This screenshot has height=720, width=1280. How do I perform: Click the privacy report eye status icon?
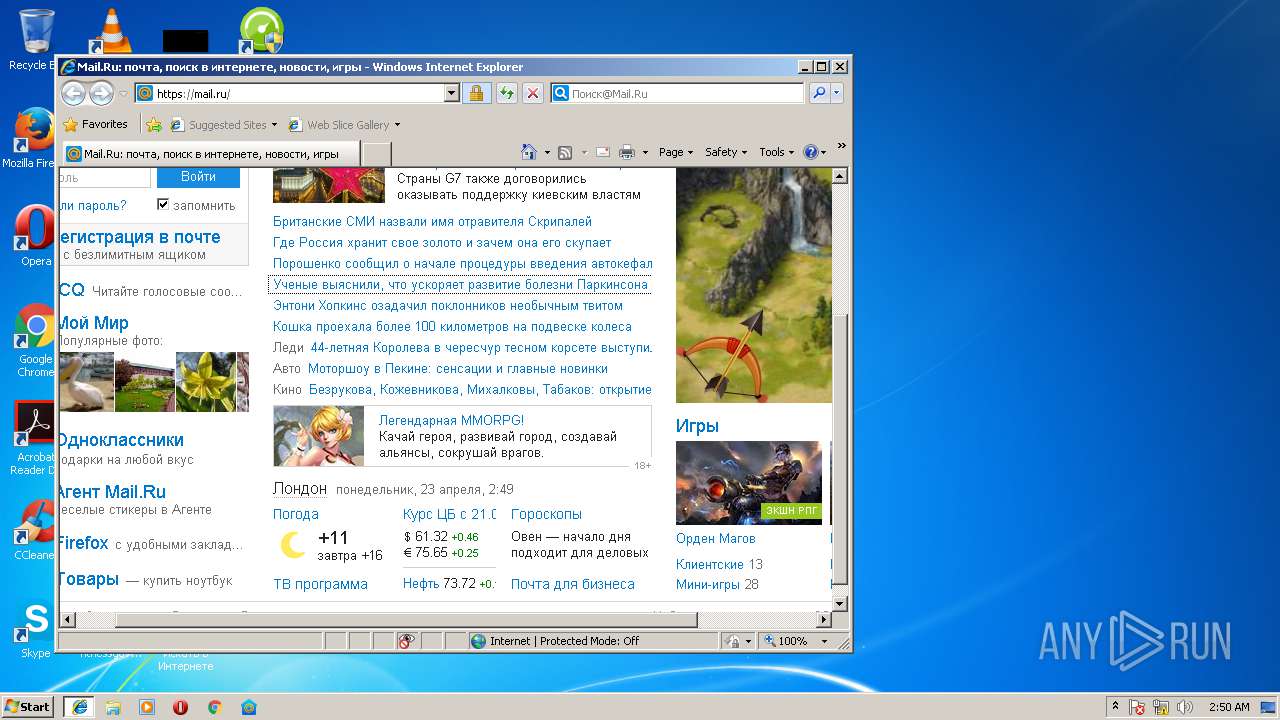pos(406,641)
